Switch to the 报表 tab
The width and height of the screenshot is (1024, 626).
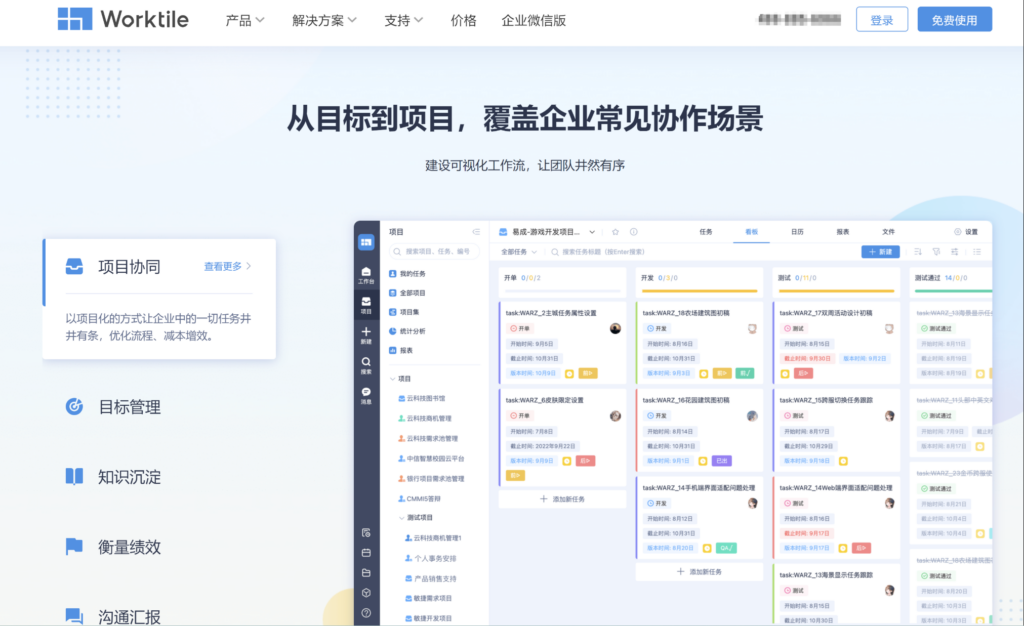click(x=843, y=232)
